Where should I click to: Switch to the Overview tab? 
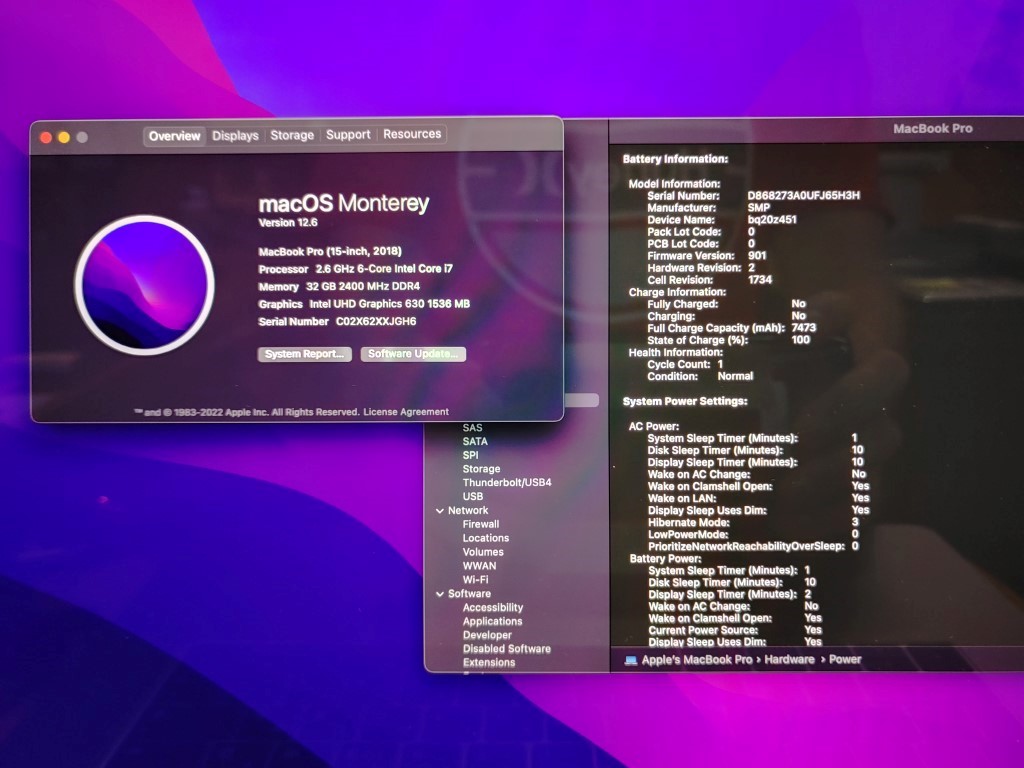point(174,136)
